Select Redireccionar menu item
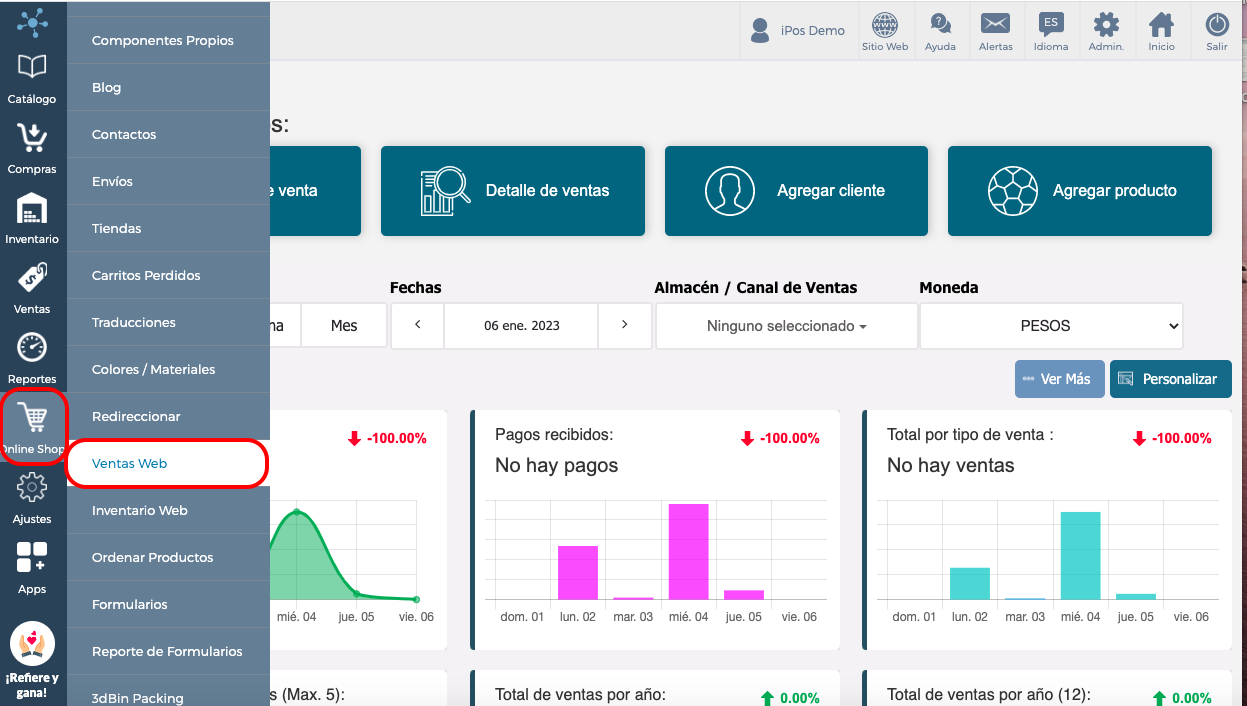1247x706 pixels. tap(168, 417)
